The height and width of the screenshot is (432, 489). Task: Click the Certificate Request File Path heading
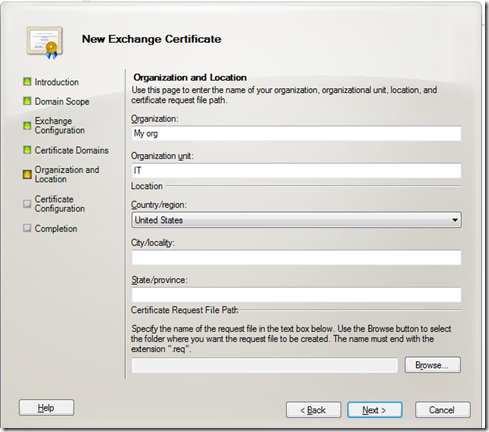[x=185, y=310]
